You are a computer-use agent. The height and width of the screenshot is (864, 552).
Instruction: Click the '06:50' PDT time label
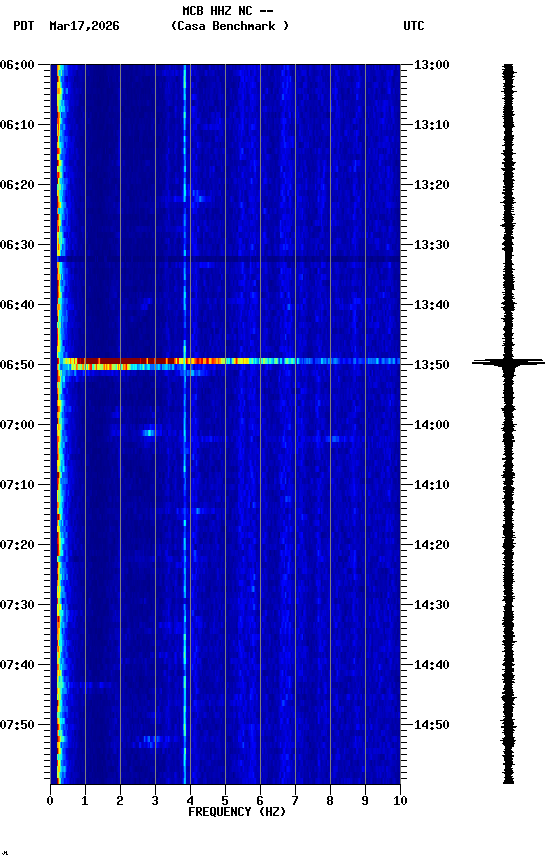coord(17,365)
